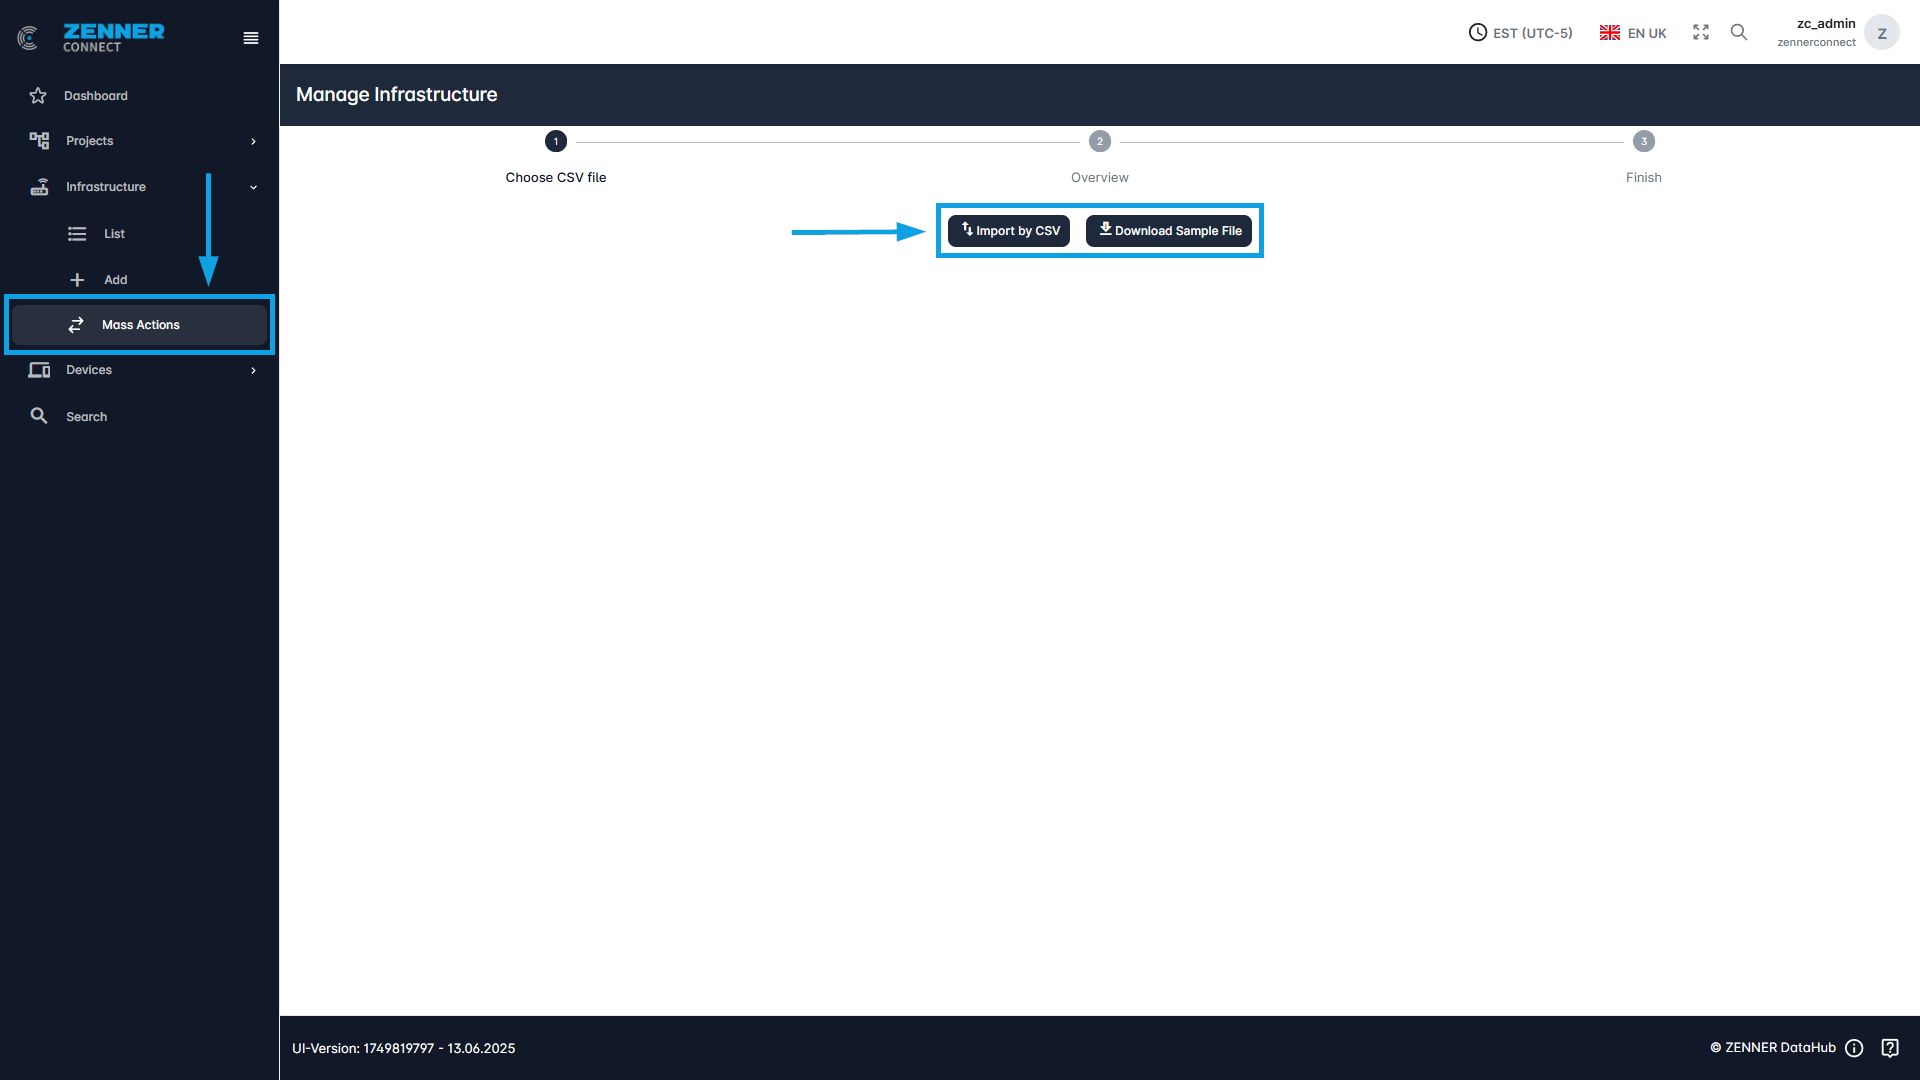
Task: Open the EN UK language selector
Action: (1632, 32)
